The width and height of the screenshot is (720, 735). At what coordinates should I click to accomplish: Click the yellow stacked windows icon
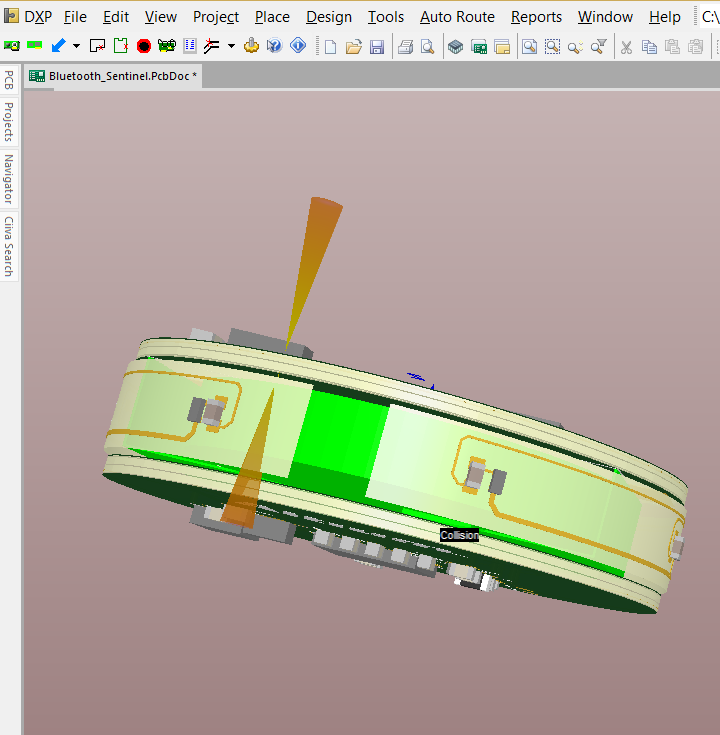(502, 47)
